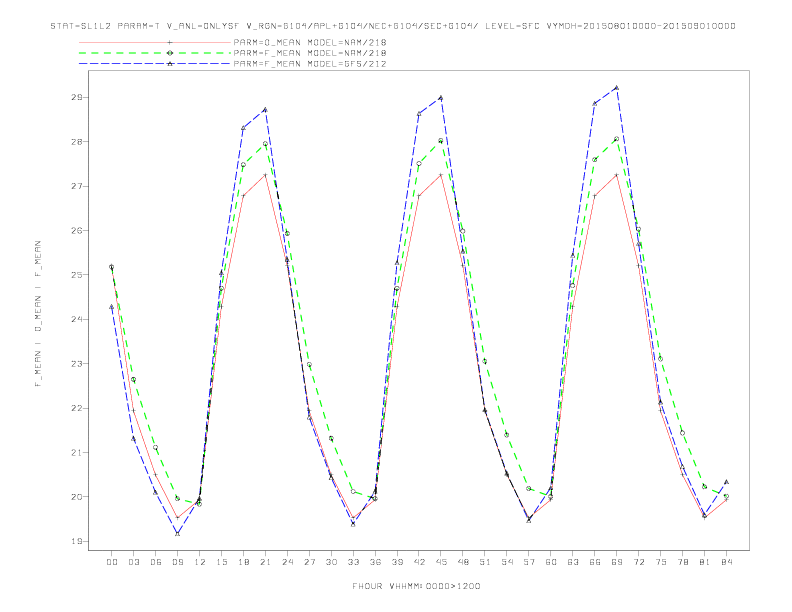The image size is (792, 612).
Task: Click y-axis tick label 23
Action: (76, 364)
